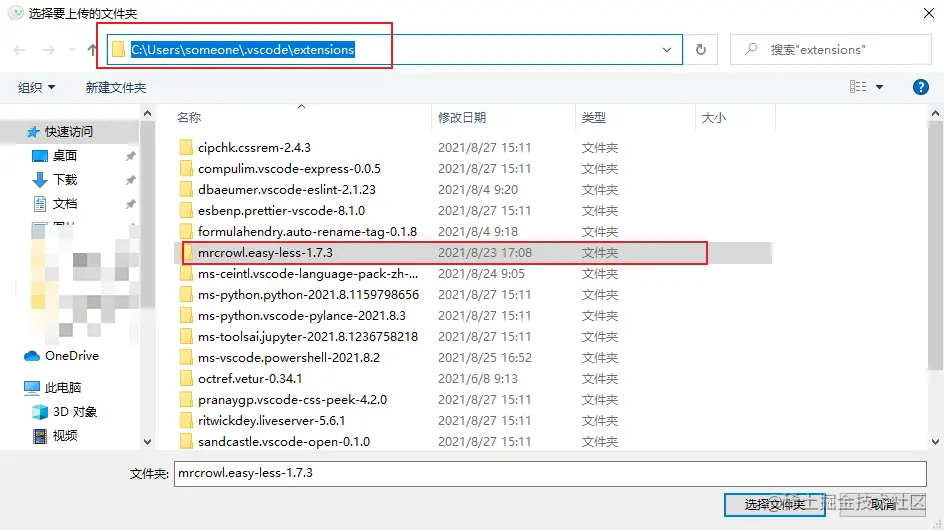
Task: Go back with the left arrow
Action: tap(19, 50)
